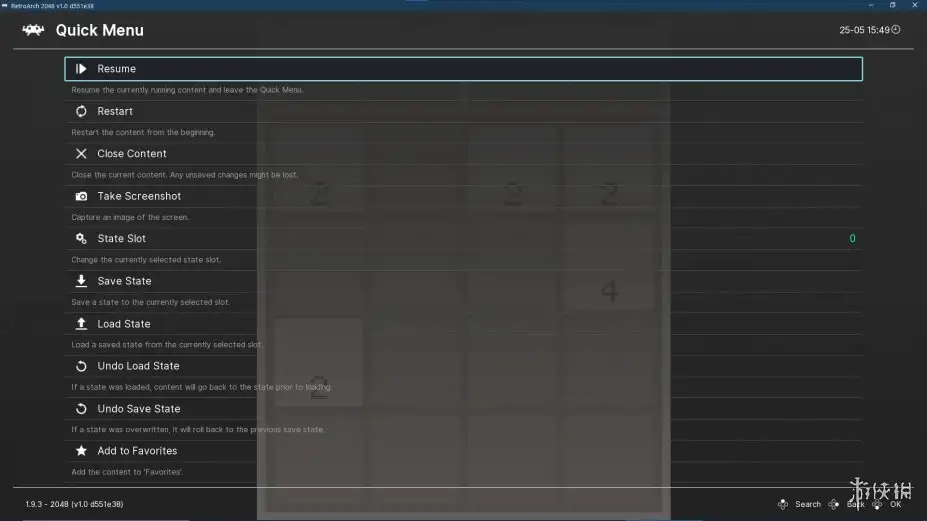The height and width of the screenshot is (521, 927).
Task: Click the Undo Load State icon
Action: (81, 366)
